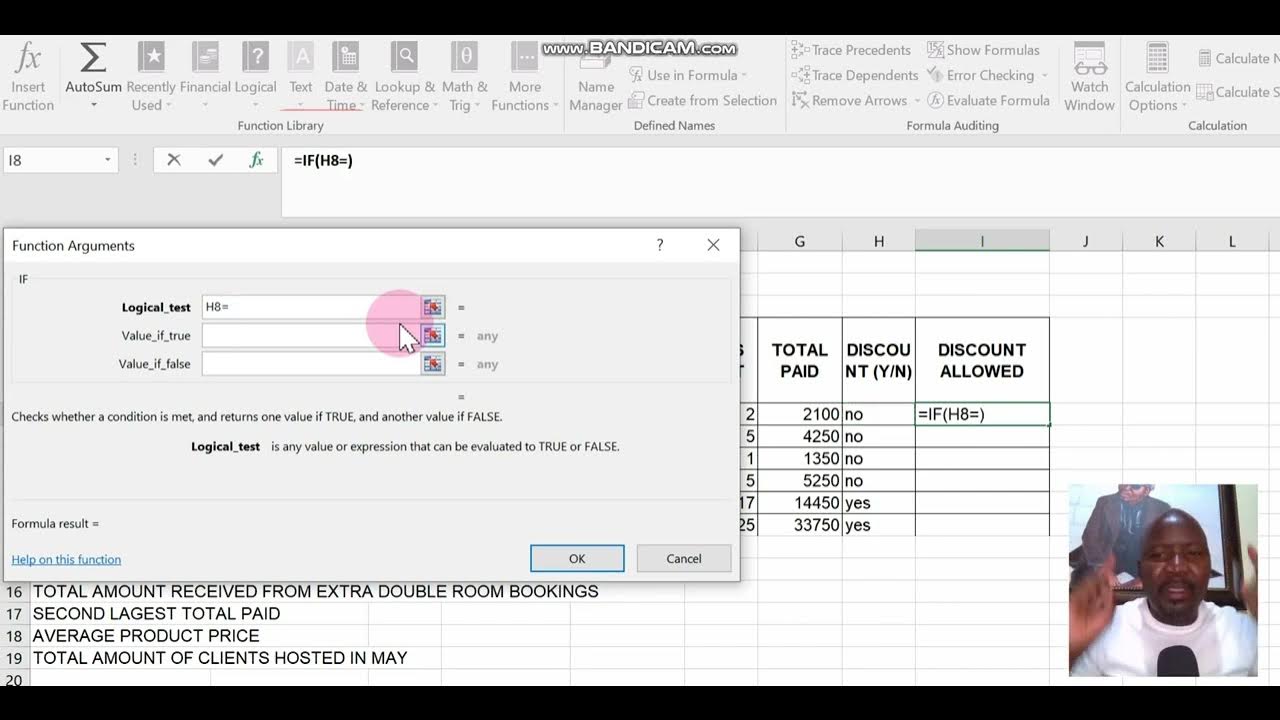Viewport: 1280px width, 720px height.
Task: Click the Logical_test input field
Action: pyautogui.click(x=311, y=307)
